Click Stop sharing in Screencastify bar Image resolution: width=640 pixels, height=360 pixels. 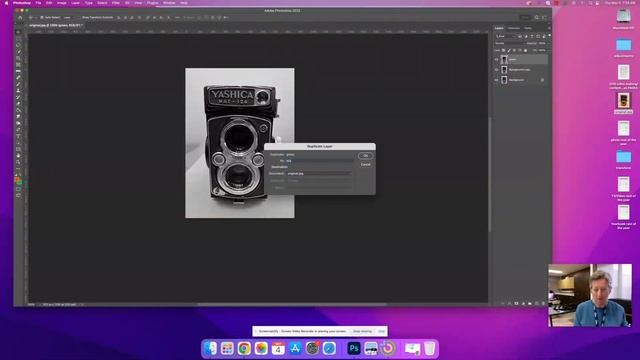[x=362, y=331]
